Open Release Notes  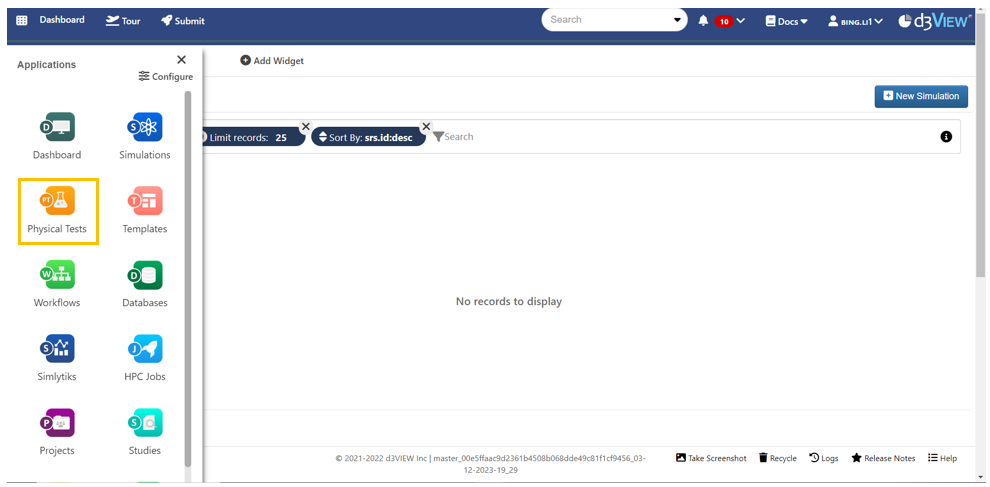(x=883, y=458)
